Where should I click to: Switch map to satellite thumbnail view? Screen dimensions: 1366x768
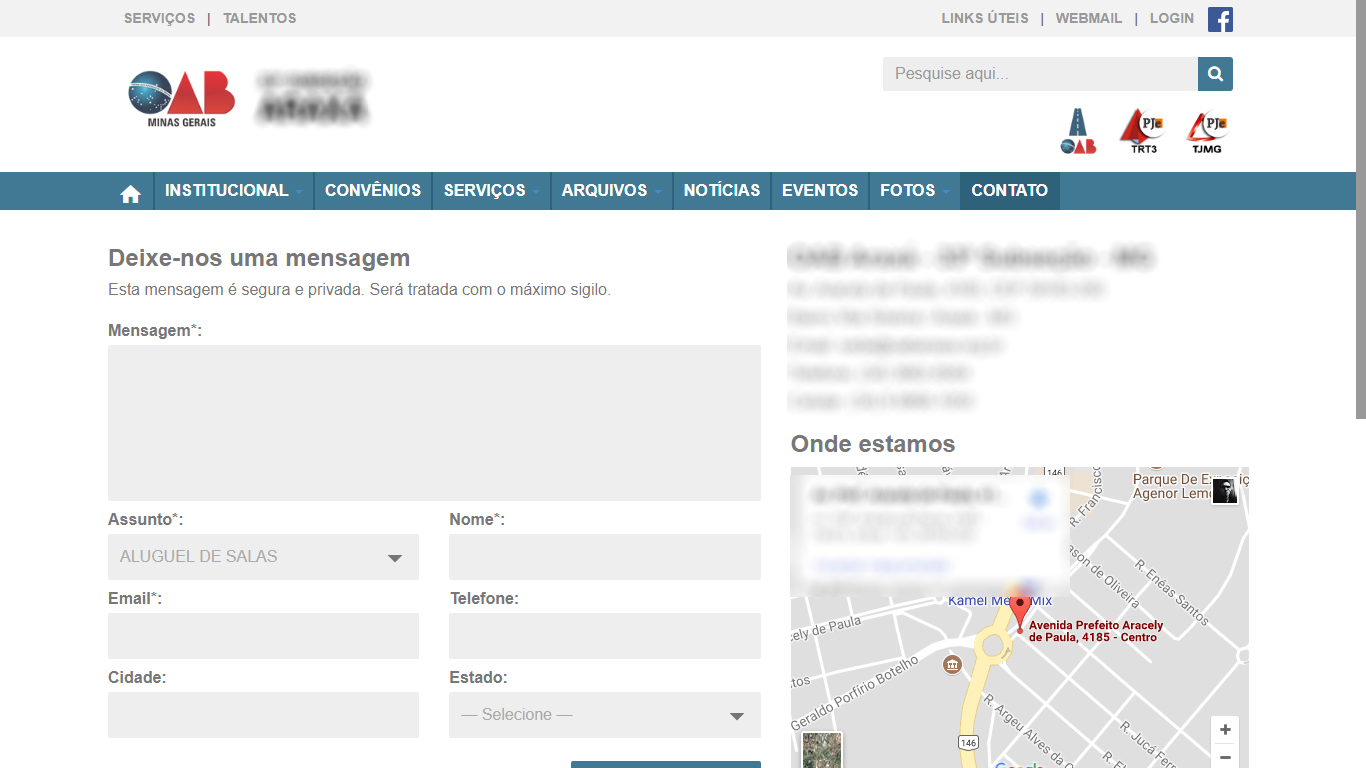click(822, 750)
